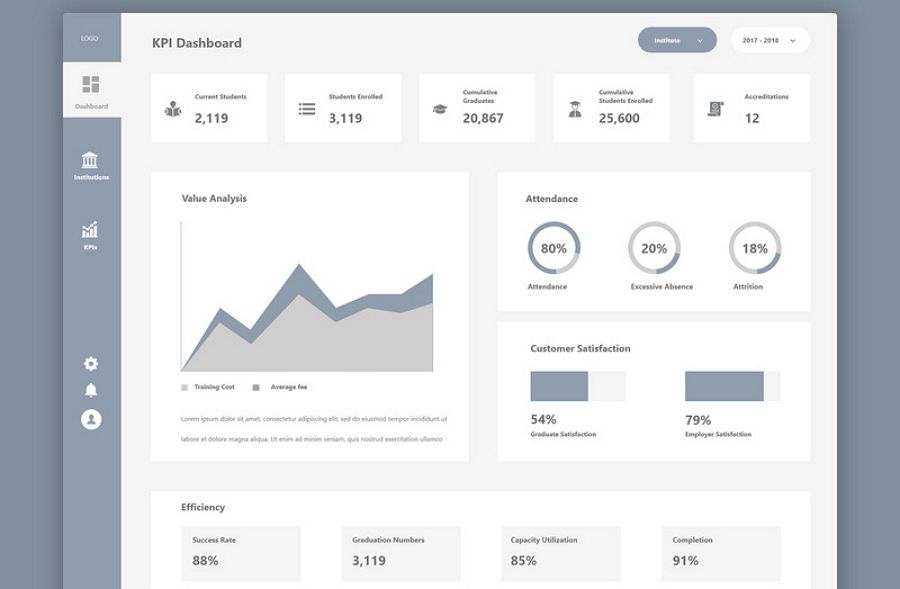Expand the Institute dropdown chevron
The height and width of the screenshot is (589, 900).
(x=700, y=41)
